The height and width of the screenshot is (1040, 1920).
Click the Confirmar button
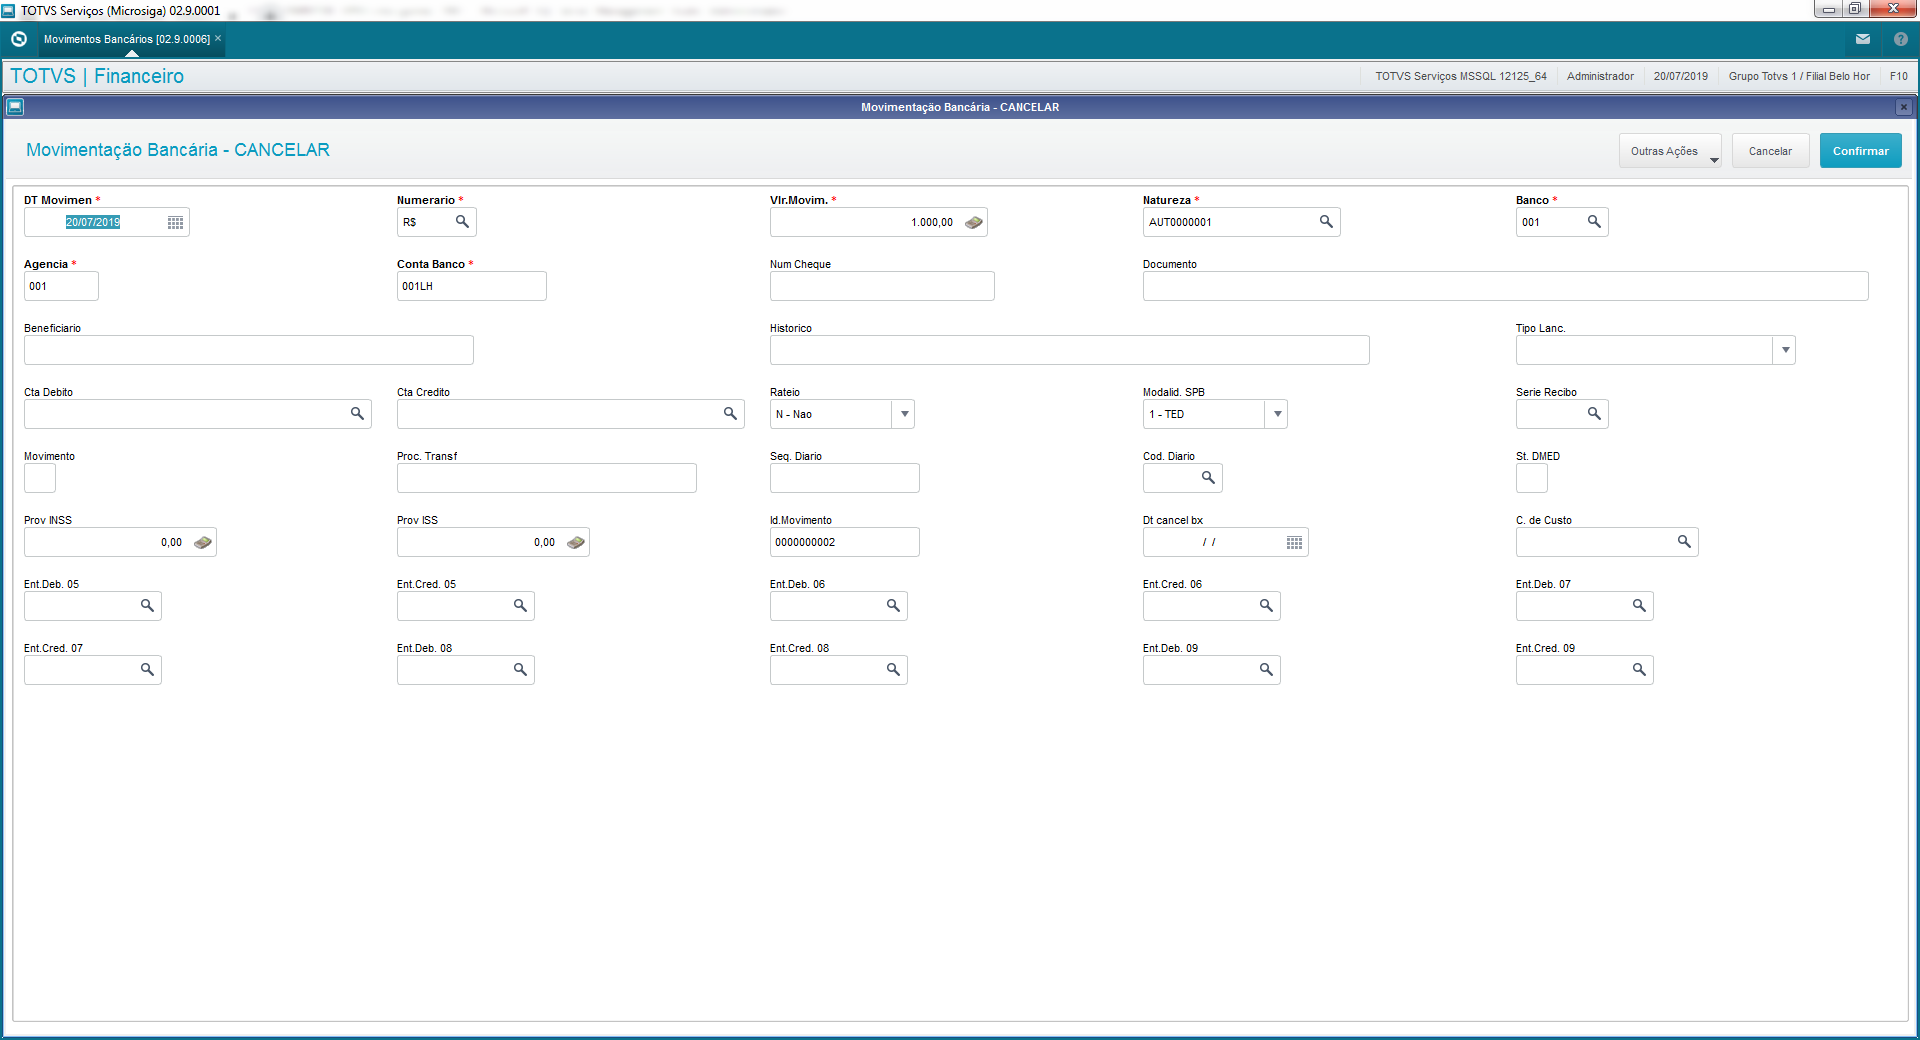(x=1860, y=151)
